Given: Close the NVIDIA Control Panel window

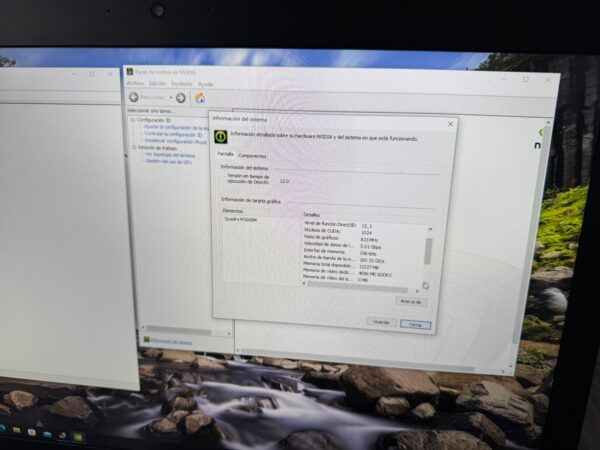Looking at the screenshot, I should point(548,80).
